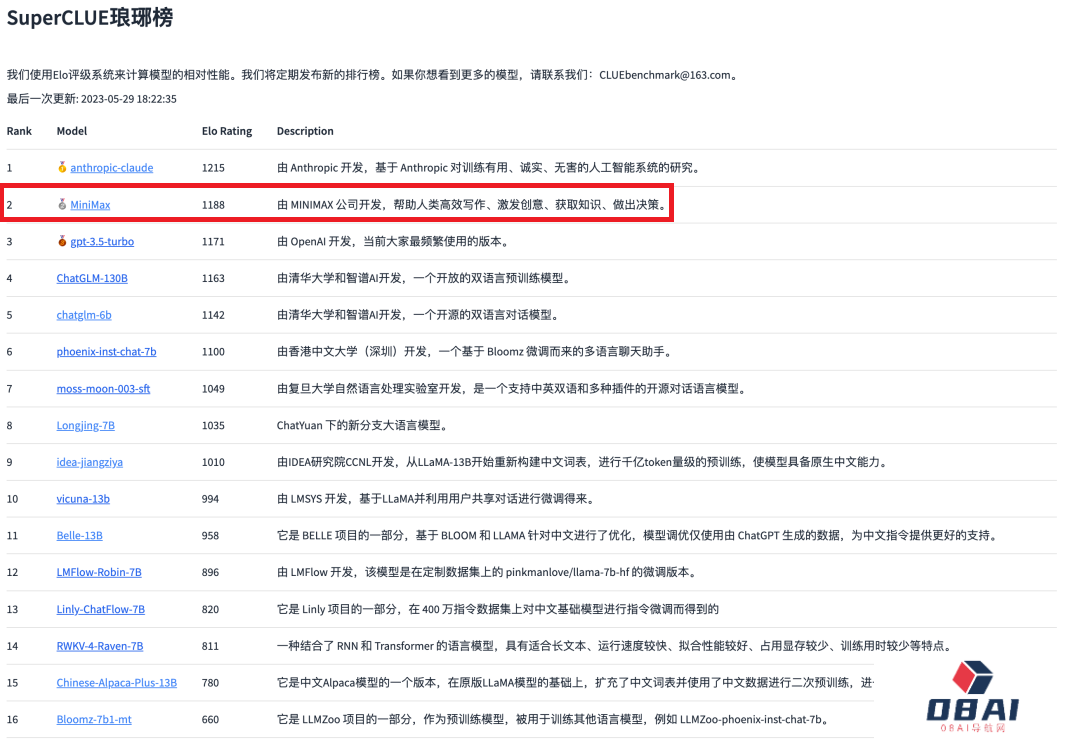The width and height of the screenshot is (1080, 743).
Task: Select the Elo rating value 958
Action: click(210, 536)
